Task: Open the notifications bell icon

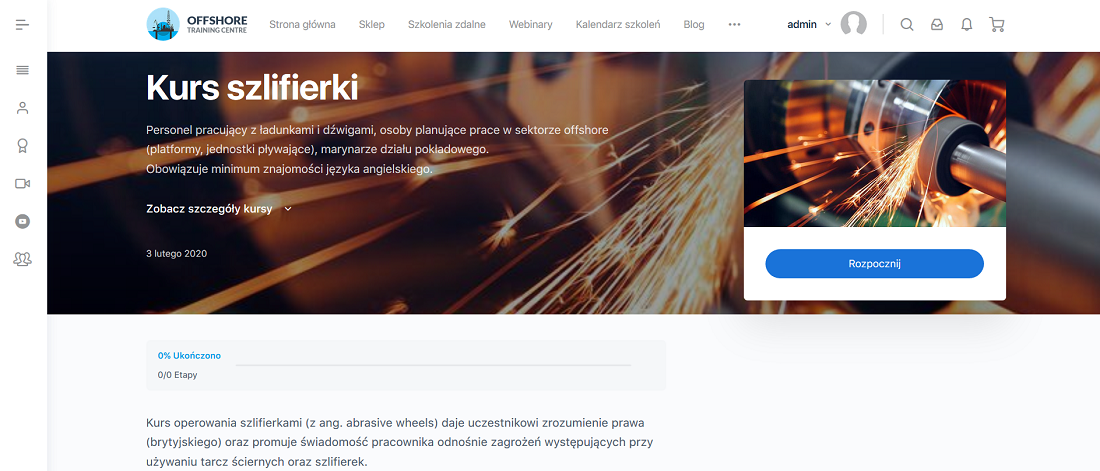Action: click(x=967, y=25)
